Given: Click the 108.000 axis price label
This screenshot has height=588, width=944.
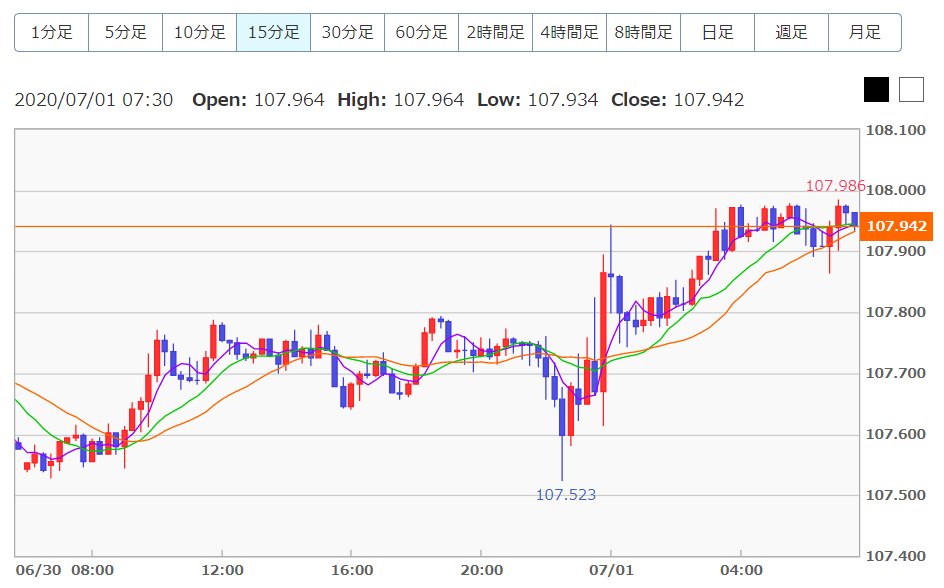Looking at the screenshot, I should point(895,190).
